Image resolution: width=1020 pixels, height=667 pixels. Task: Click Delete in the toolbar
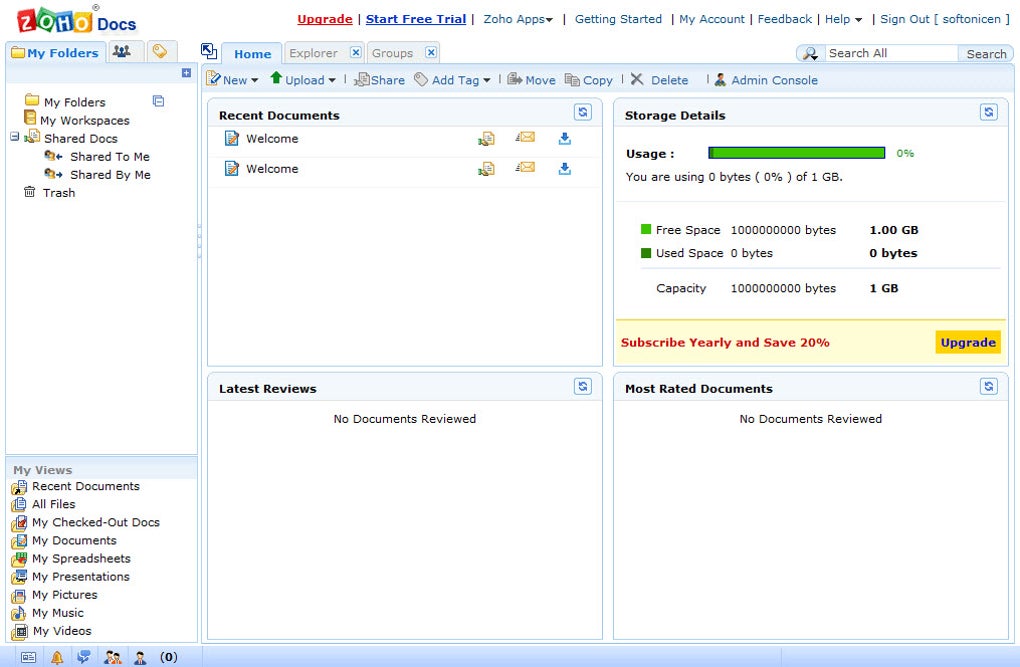click(x=659, y=79)
